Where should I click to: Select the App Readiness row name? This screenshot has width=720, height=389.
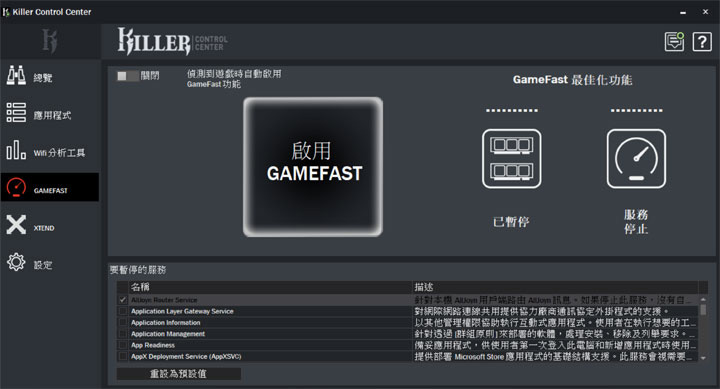pyautogui.click(x=153, y=345)
